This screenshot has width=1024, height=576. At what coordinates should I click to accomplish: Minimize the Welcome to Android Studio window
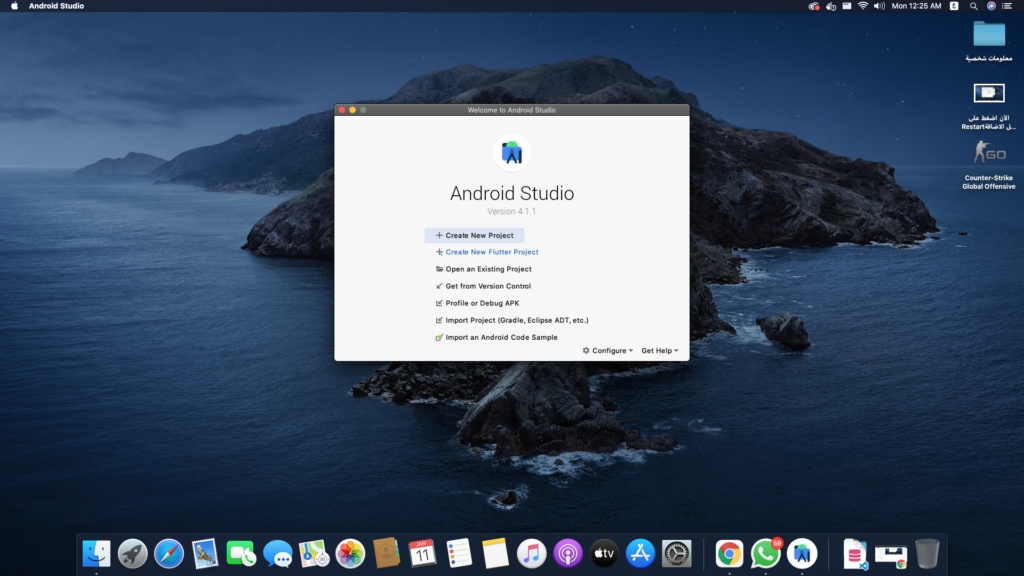353,110
